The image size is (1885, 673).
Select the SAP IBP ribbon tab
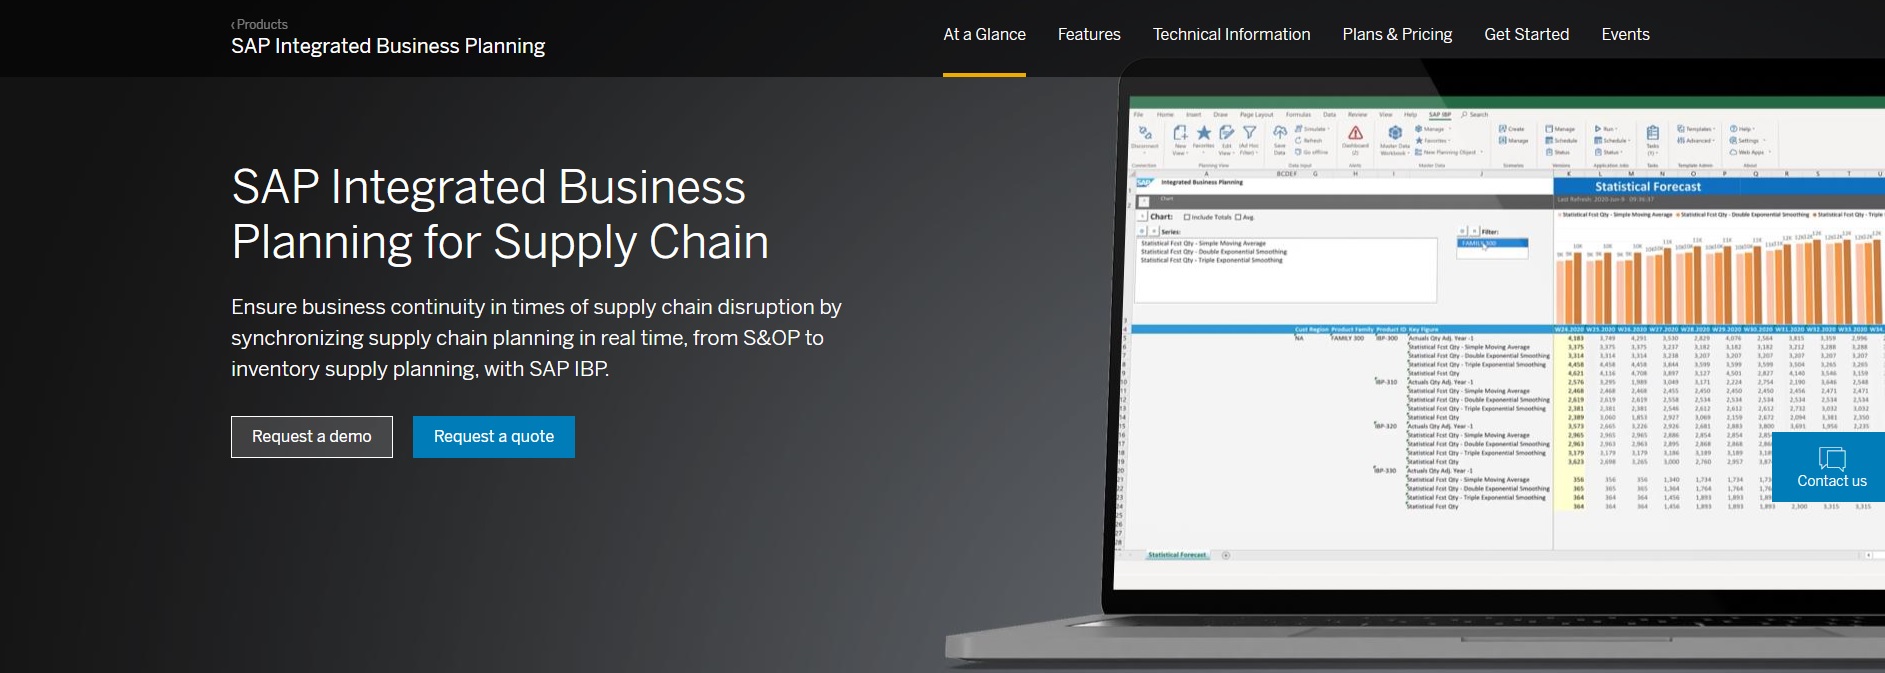click(x=1440, y=115)
